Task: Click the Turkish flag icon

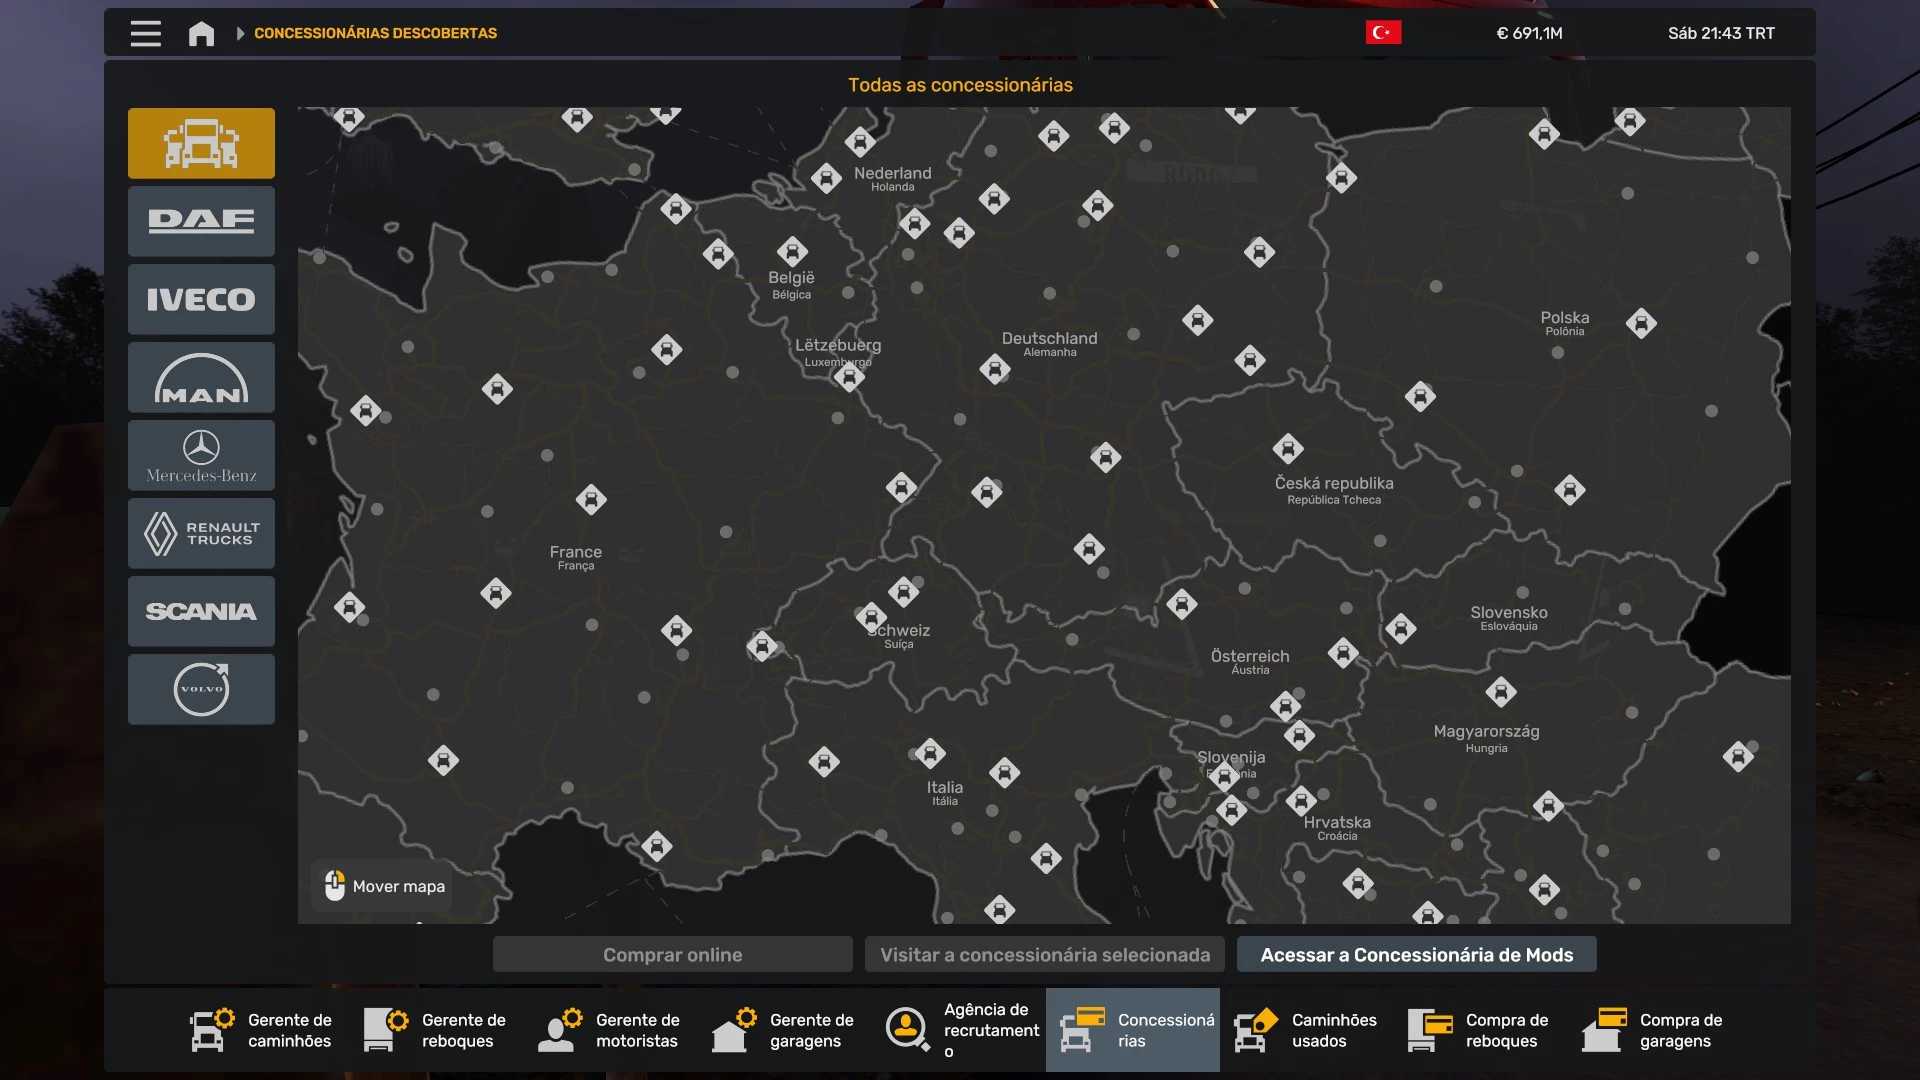Action: (1383, 33)
